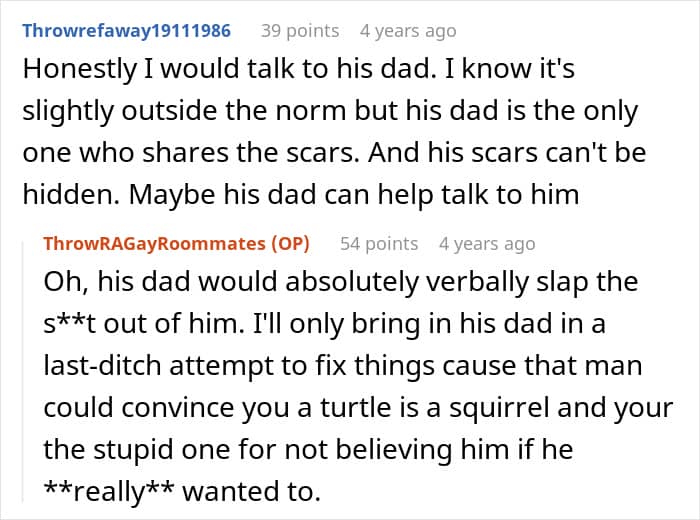Open Throwrefaway19111986's user profile

click(126, 30)
